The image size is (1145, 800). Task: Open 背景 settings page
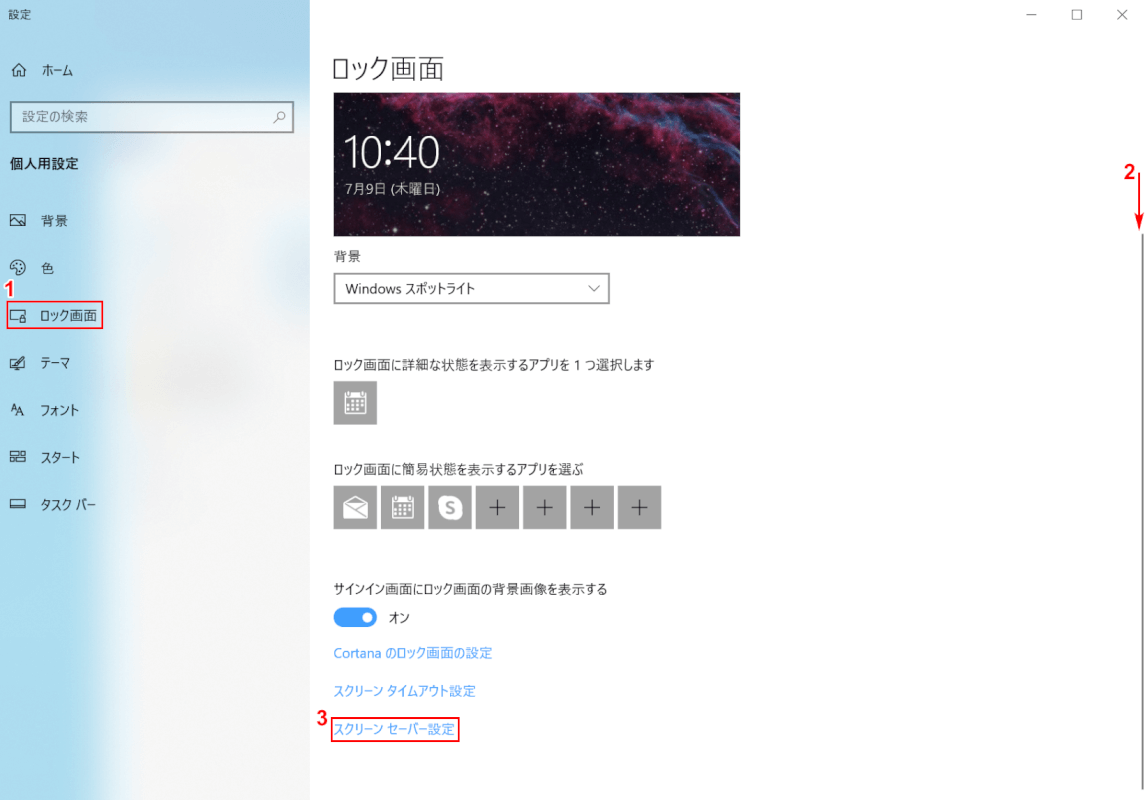click(x=54, y=221)
